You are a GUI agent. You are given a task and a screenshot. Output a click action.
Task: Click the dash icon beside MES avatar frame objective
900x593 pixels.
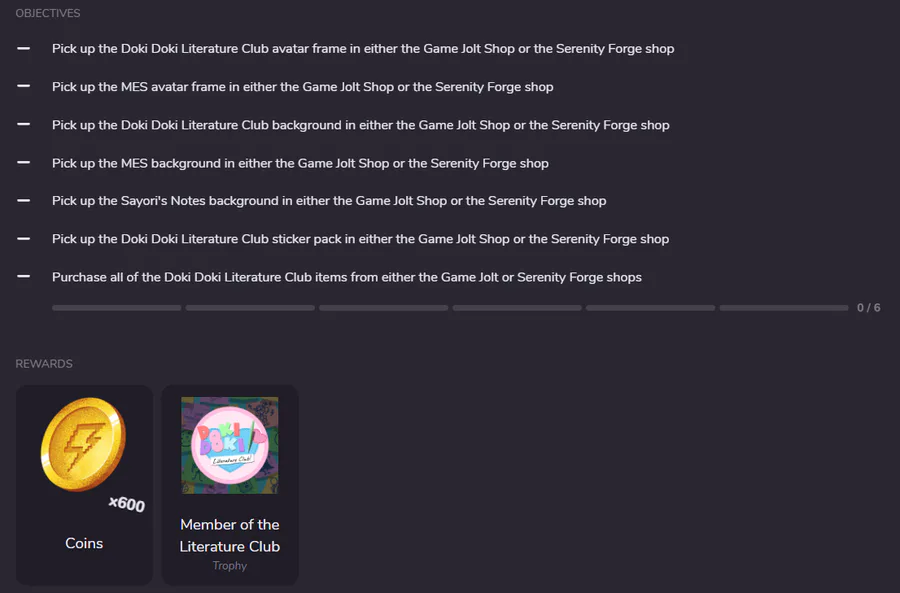click(24, 87)
